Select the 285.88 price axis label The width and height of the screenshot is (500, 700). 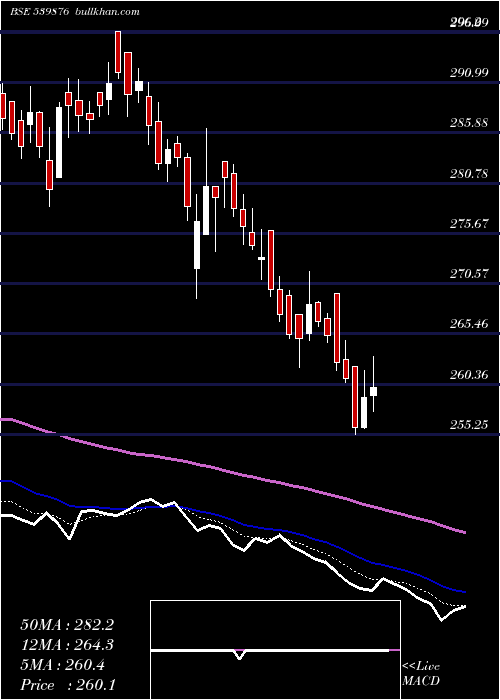(468, 122)
